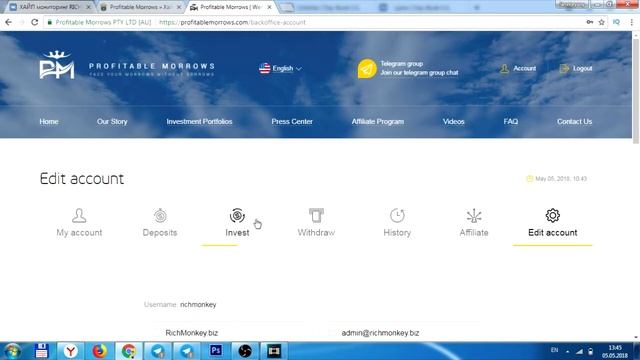Open Affiliate Program menu item
Image resolution: width=640 pixels, height=360 pixels.
pyautogui.click(x=378, y=122)
